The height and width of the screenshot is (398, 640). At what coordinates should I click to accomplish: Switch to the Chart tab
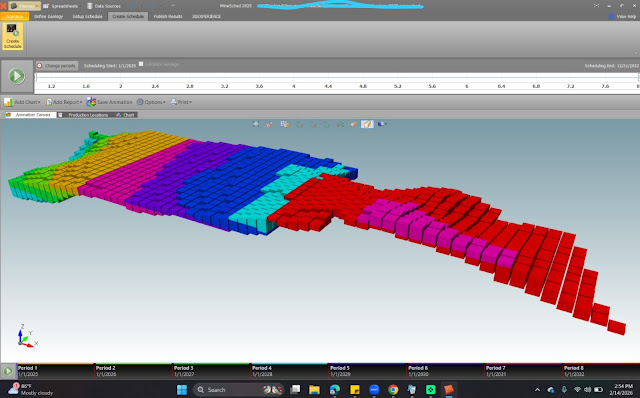(125, 115)
